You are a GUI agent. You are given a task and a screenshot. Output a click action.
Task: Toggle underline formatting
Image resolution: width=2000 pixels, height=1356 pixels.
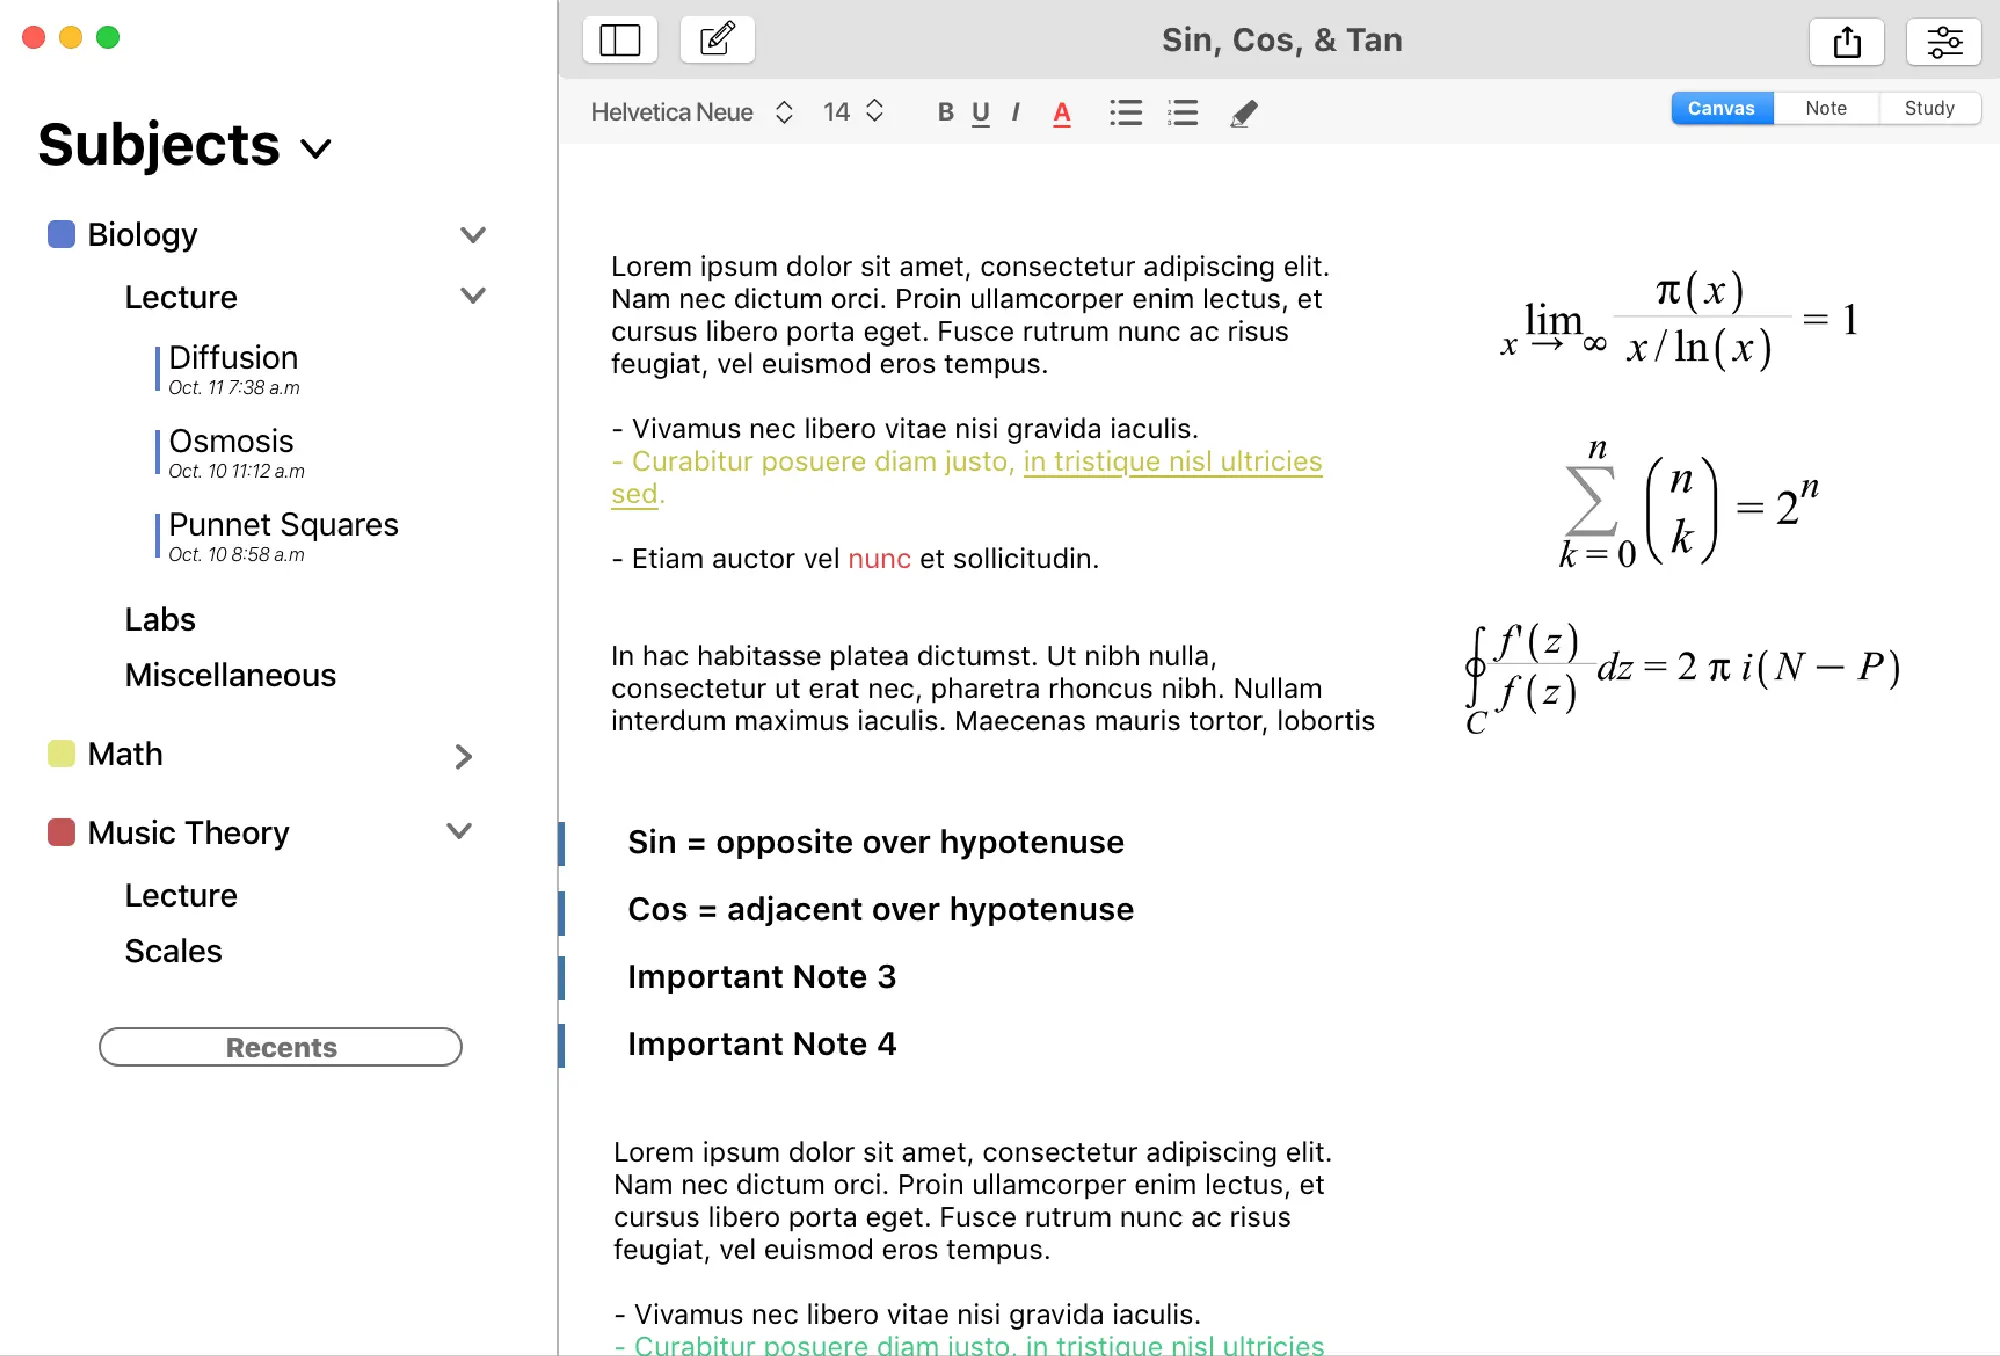point(980,113)
